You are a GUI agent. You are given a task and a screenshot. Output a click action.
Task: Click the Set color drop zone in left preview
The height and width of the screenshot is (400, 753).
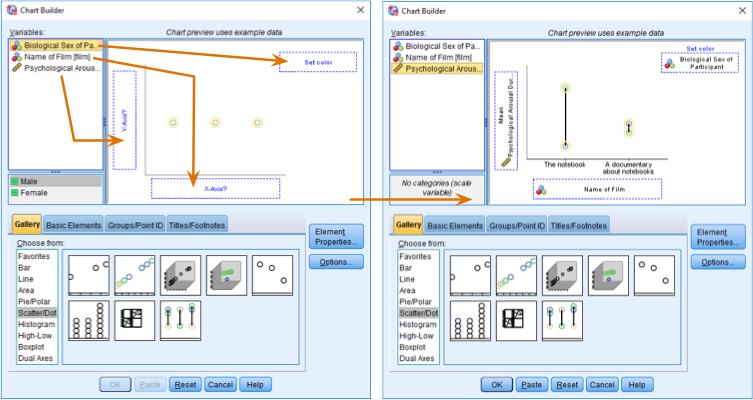pyautogui.click(x=317, y=62)
